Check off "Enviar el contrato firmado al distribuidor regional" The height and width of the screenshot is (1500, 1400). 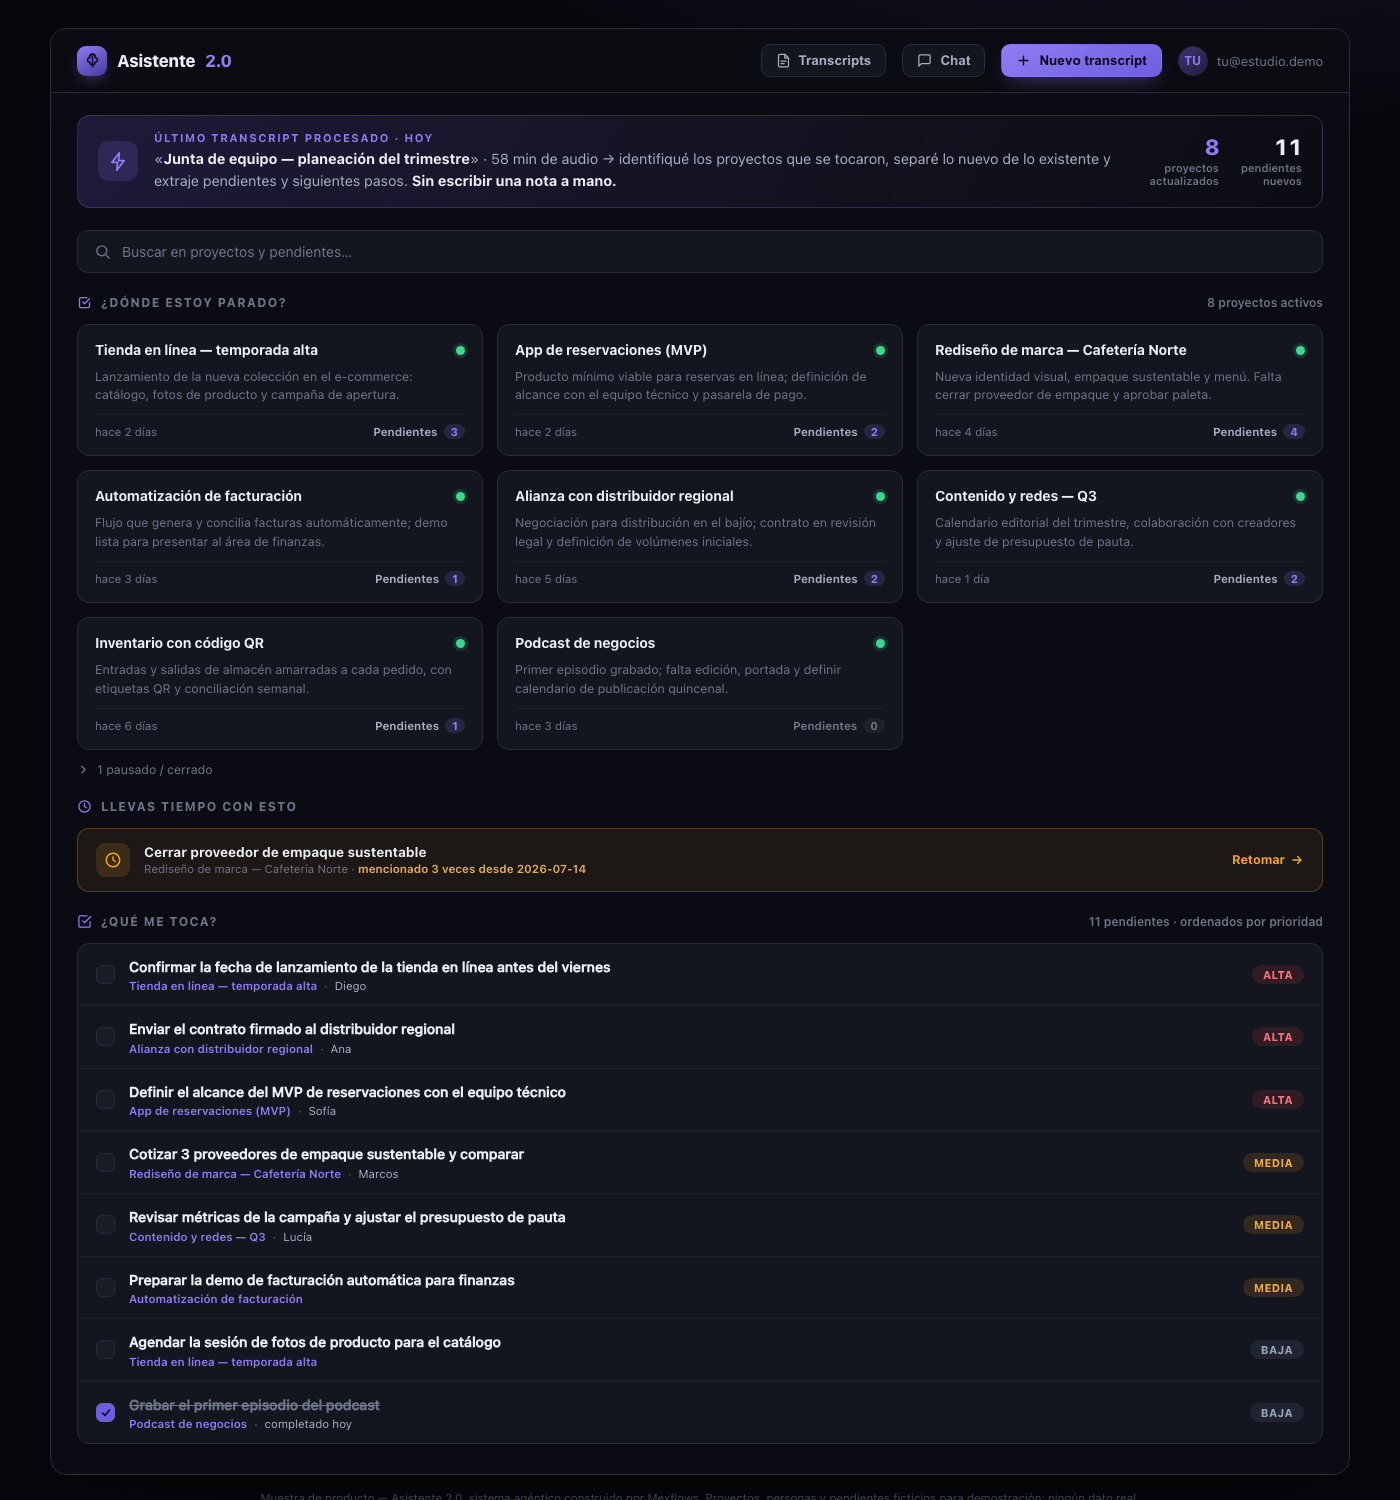tap(105, 1037)
